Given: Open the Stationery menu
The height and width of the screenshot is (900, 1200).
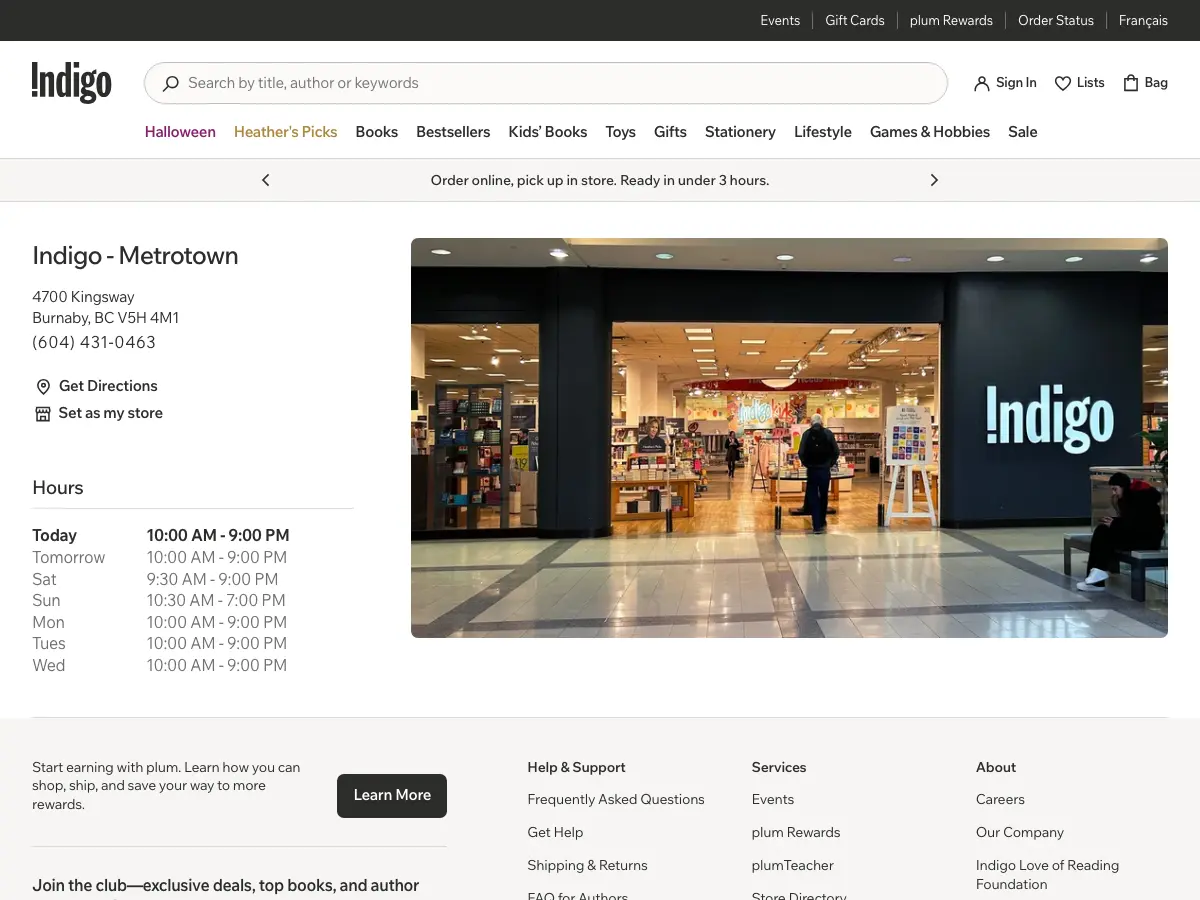Looking at the screenshot, I should [740, 132].
